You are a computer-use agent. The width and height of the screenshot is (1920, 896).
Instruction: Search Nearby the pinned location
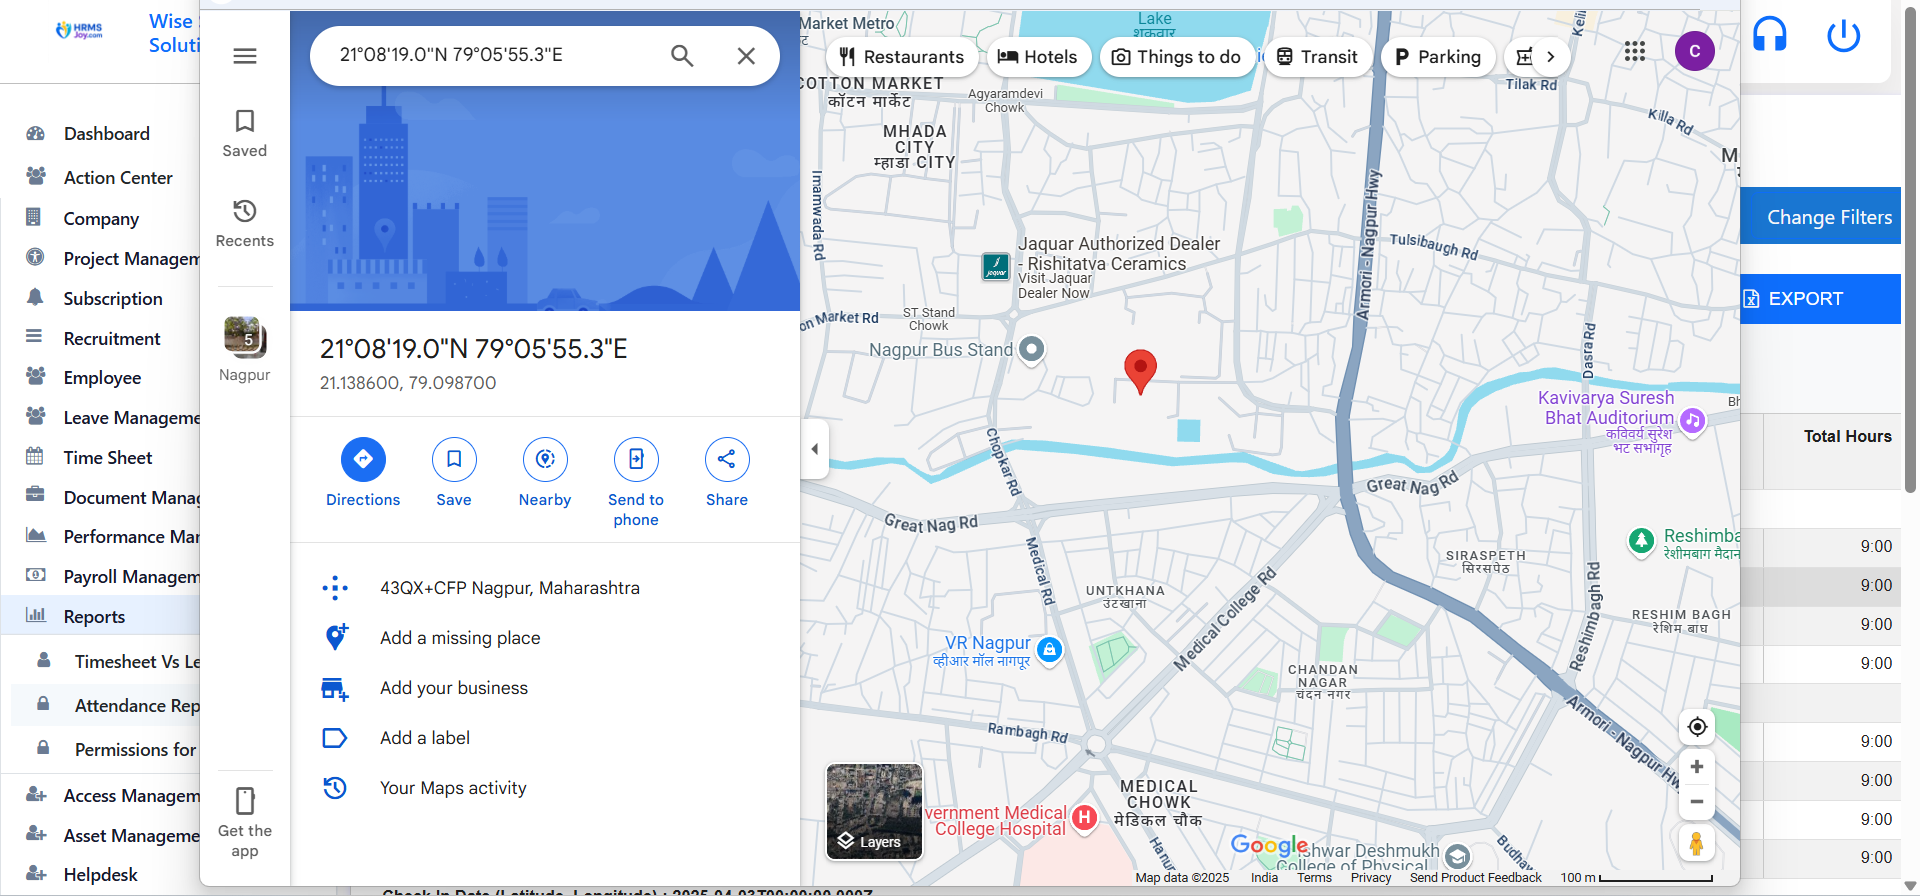click(545, 473)
